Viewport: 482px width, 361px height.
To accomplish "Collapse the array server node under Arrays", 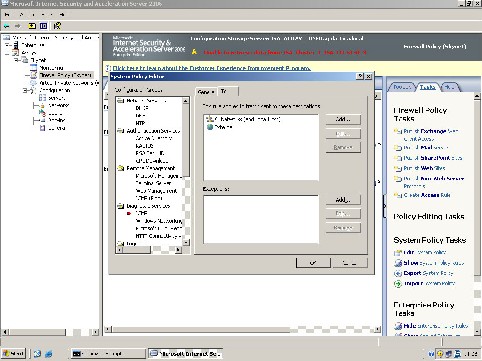I will pyautogui.click(x=16, y=60).
